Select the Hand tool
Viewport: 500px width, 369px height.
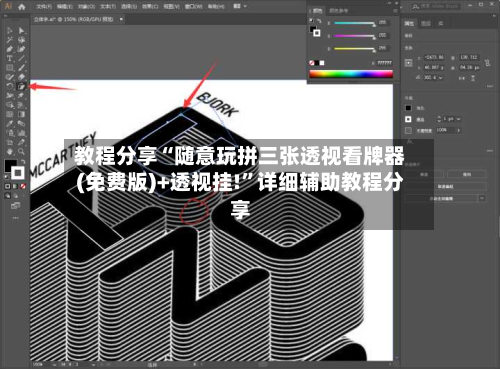9,152
